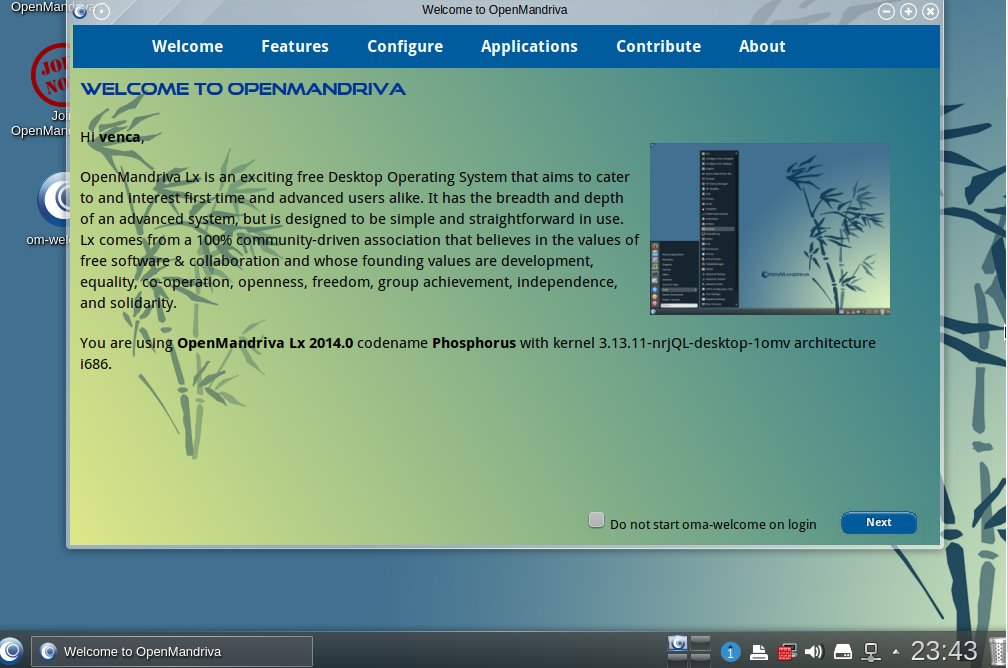Click the bold 'OpenMandriva Lx 2014.0' text
The image size is (1008, 668).
265,343
